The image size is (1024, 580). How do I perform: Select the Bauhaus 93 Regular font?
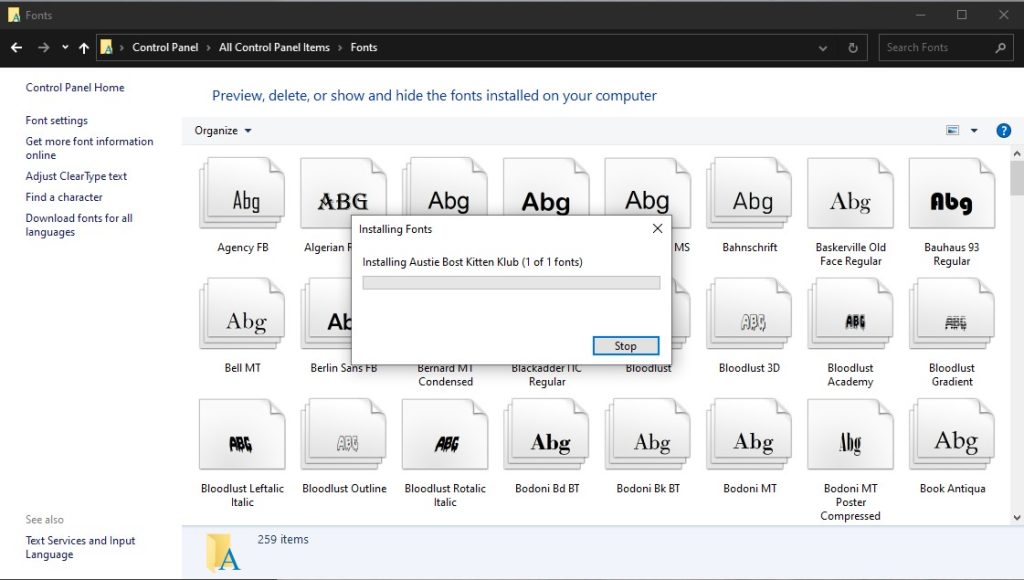[x=951, y=201]
